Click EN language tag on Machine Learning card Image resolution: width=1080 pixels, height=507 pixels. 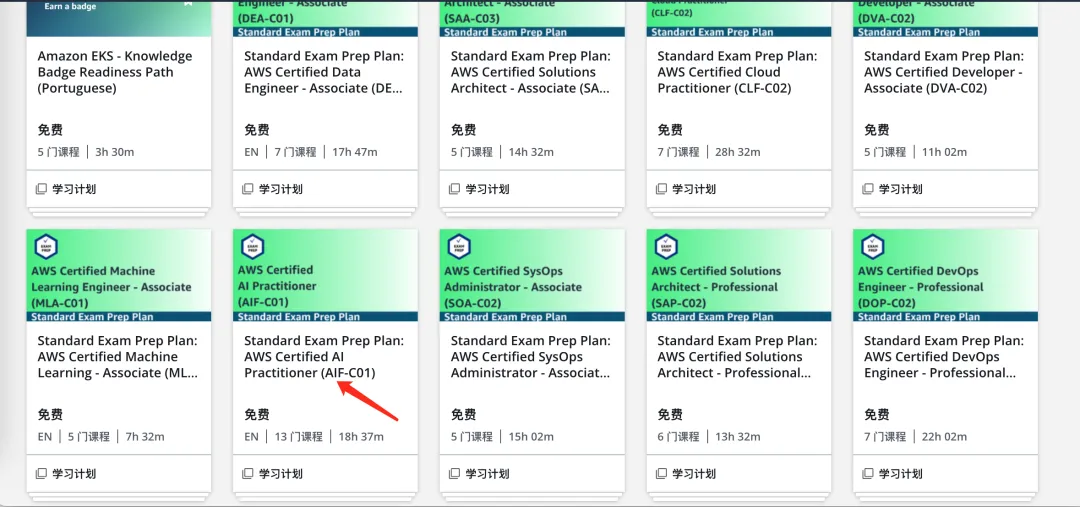pyautogui.click(x=45, y=437)
